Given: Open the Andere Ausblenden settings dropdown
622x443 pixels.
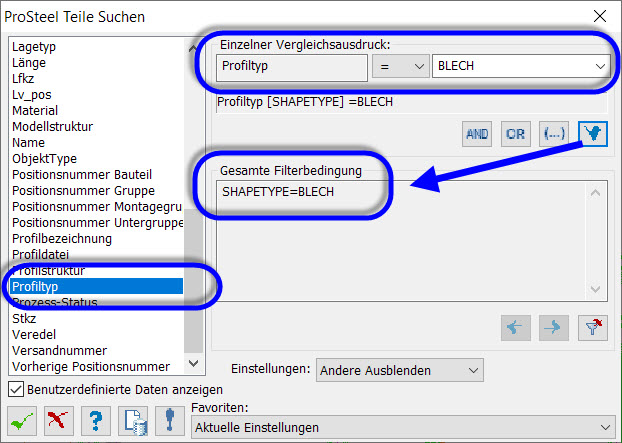Looking at the screenshot, I should (400, 370).
